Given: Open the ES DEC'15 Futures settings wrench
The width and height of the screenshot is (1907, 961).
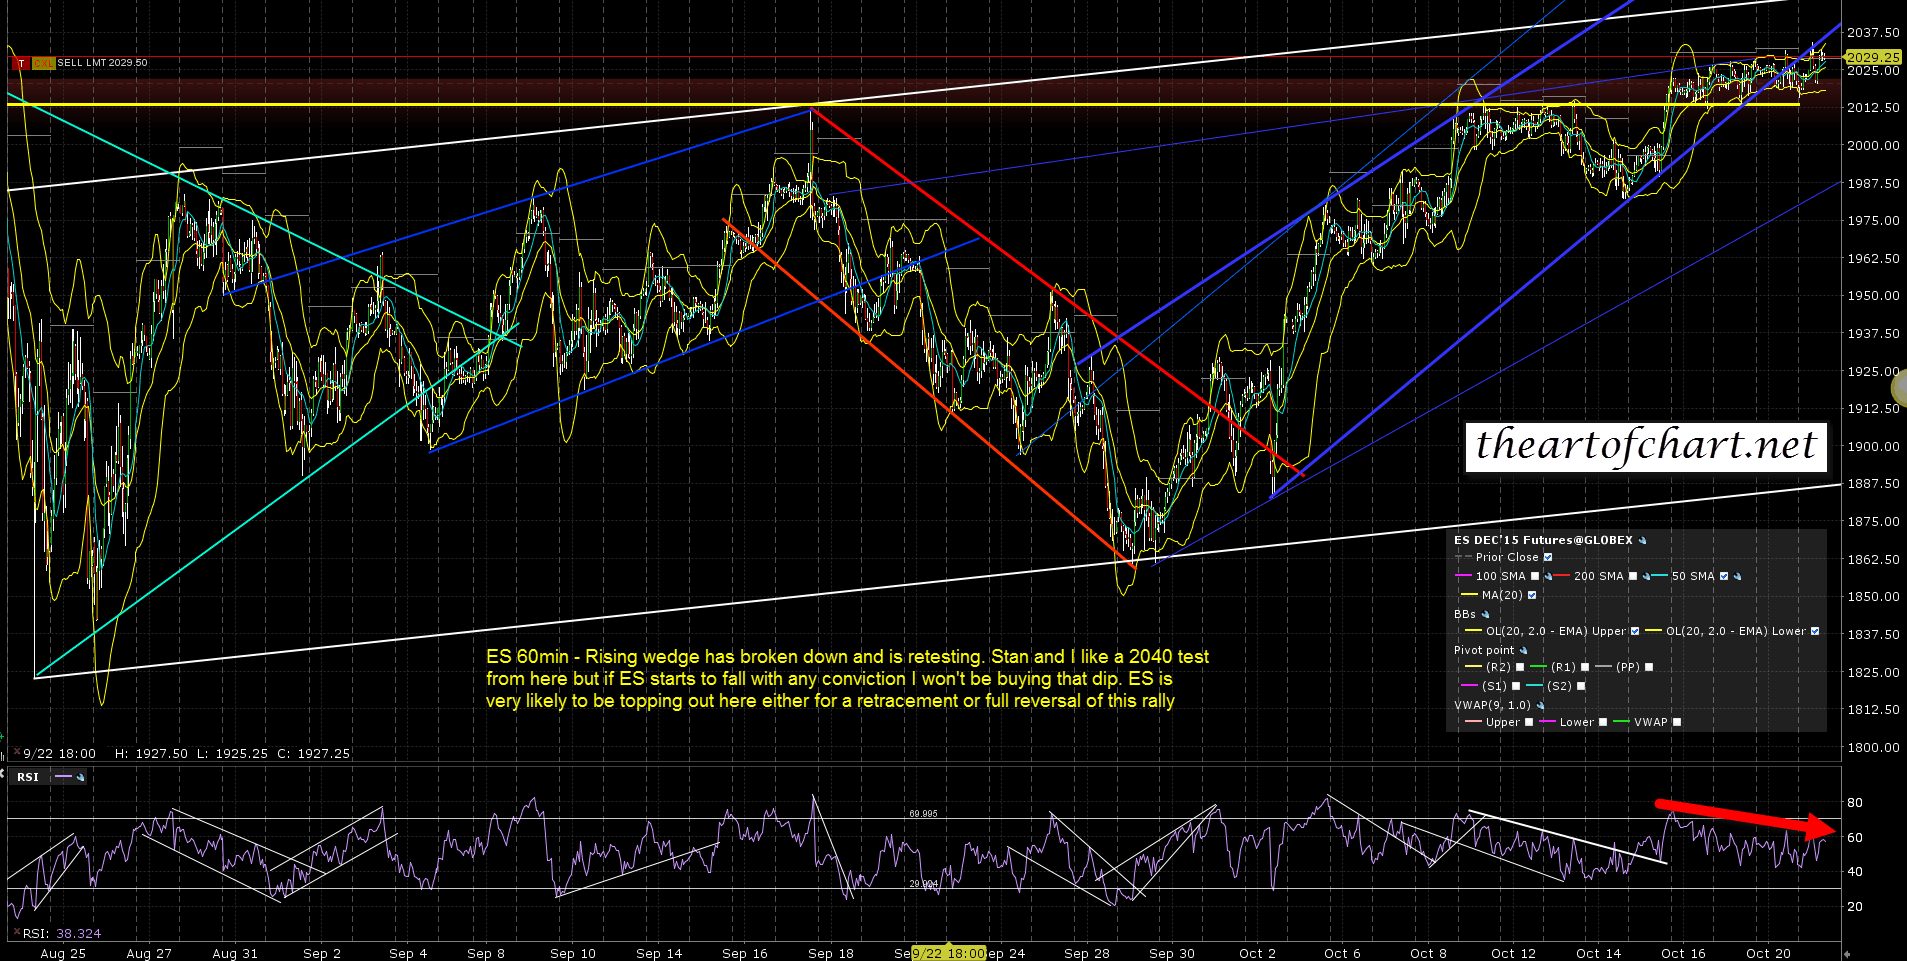Looking at the screenshot, I should (1642, 541).
